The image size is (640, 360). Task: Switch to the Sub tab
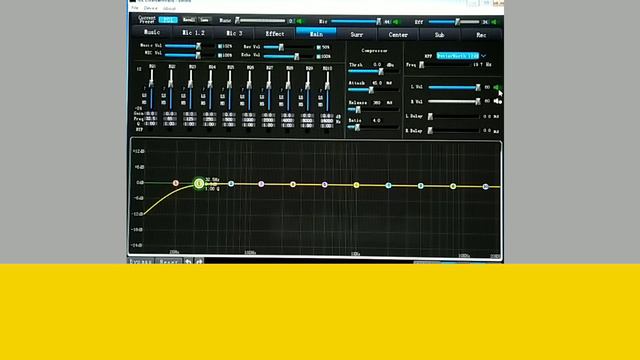439,35
